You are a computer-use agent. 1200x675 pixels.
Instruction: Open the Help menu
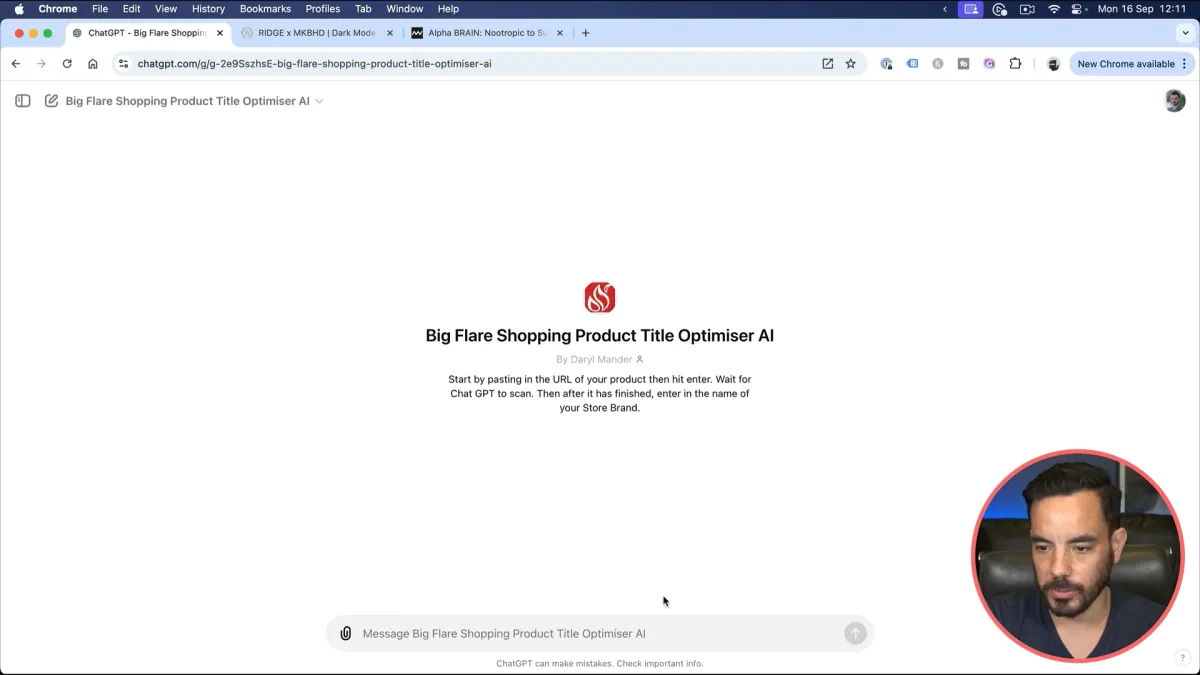coord(448,9)
